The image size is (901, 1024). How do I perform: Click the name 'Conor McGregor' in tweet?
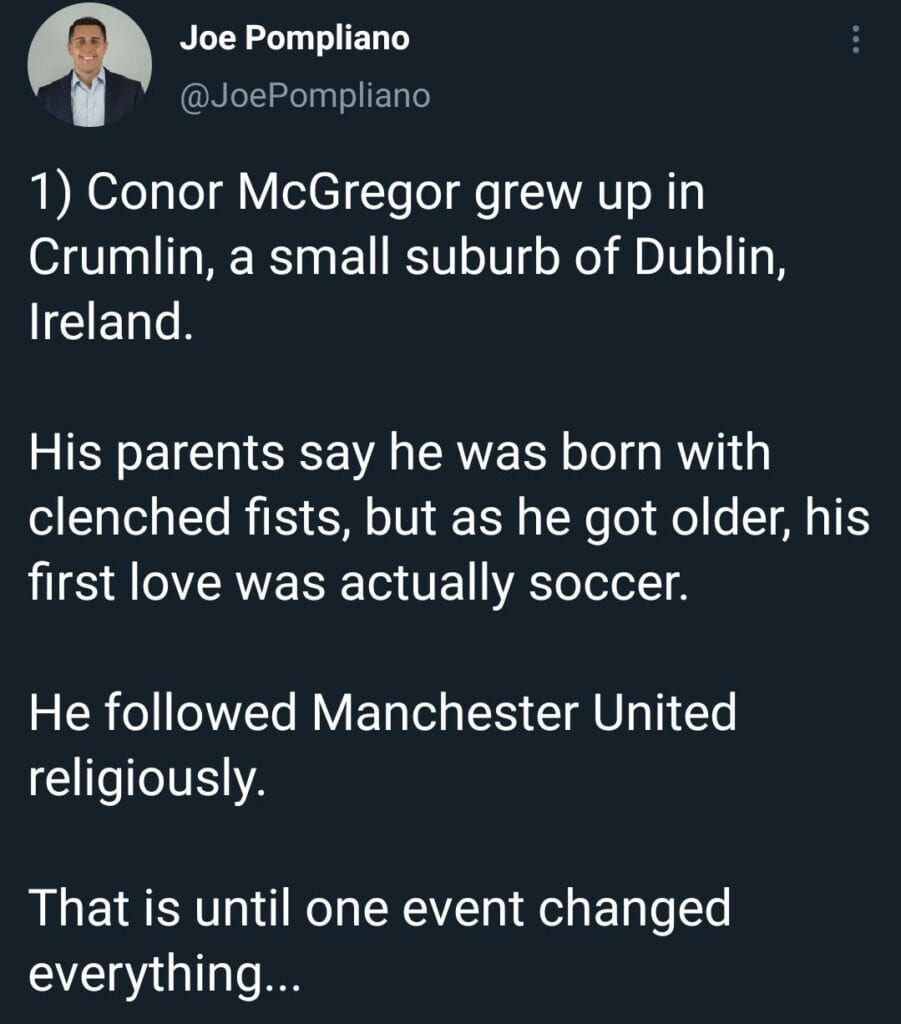274,193
